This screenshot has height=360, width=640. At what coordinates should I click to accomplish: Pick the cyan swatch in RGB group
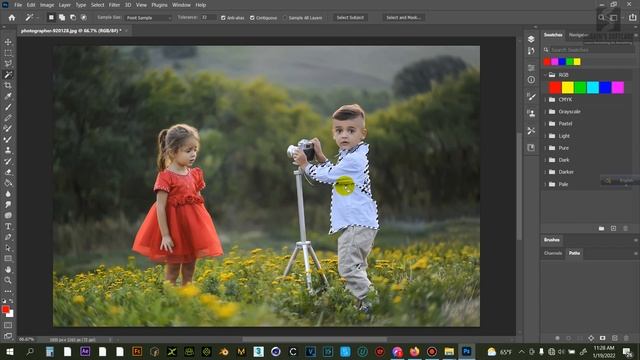593,87
